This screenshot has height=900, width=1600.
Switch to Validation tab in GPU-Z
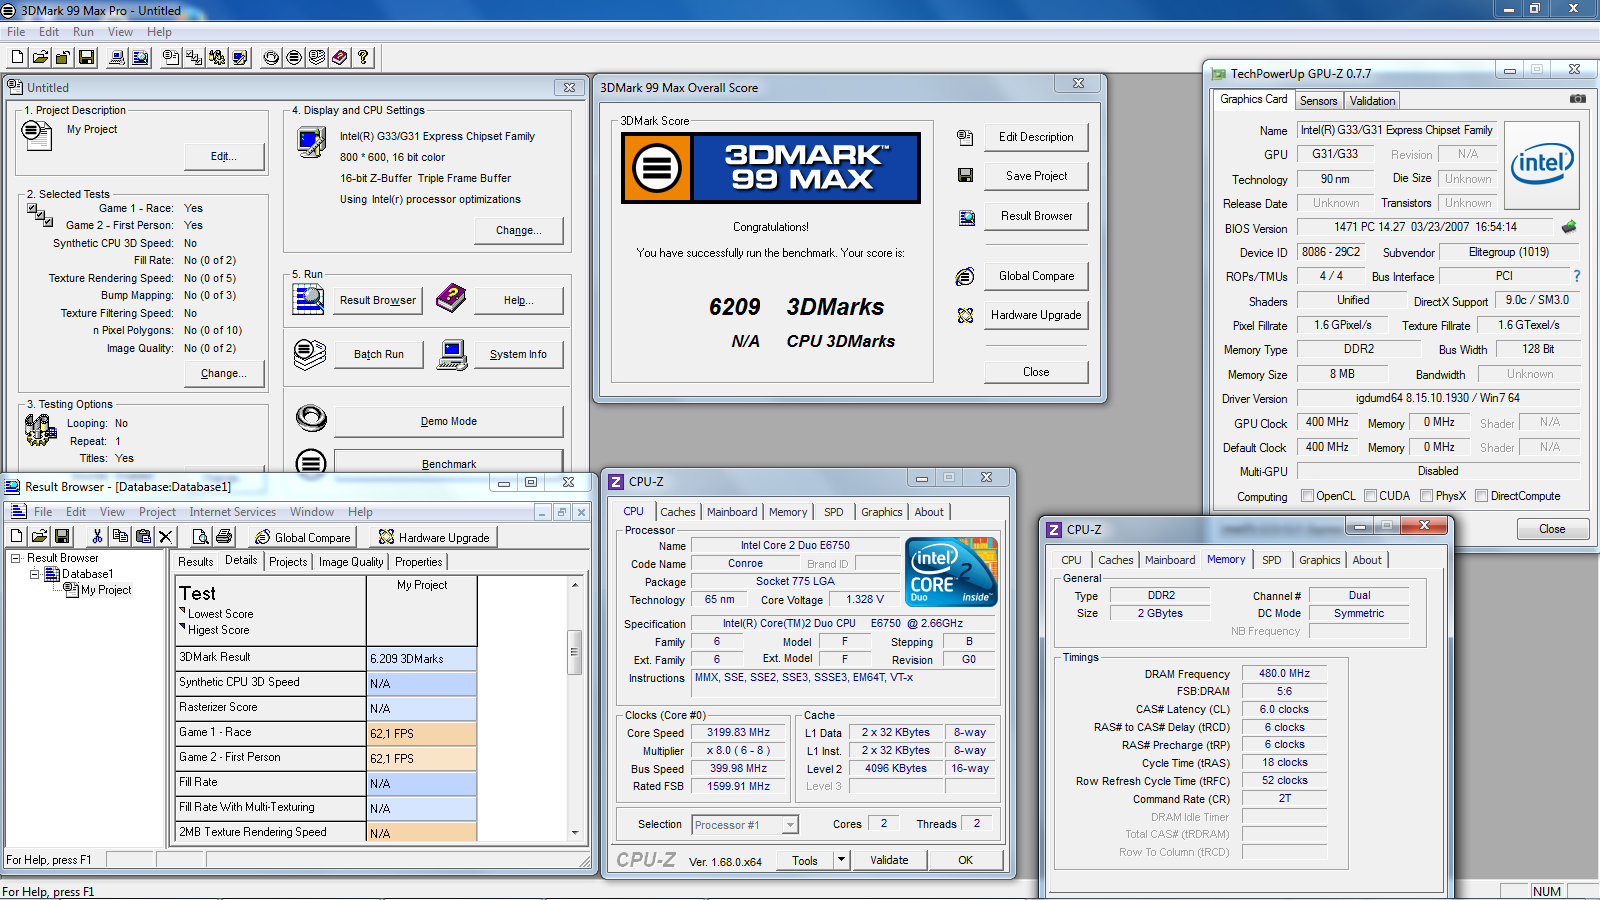pyautogui.click(x=1372, y=101)
